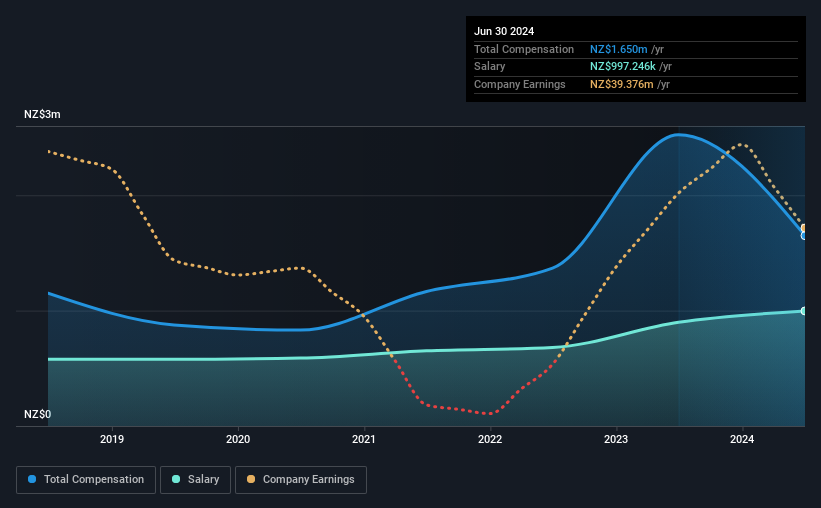Click the Total Compensation tooltip row label
Viewport: 821px width, 508px height.
pos(524,49)
